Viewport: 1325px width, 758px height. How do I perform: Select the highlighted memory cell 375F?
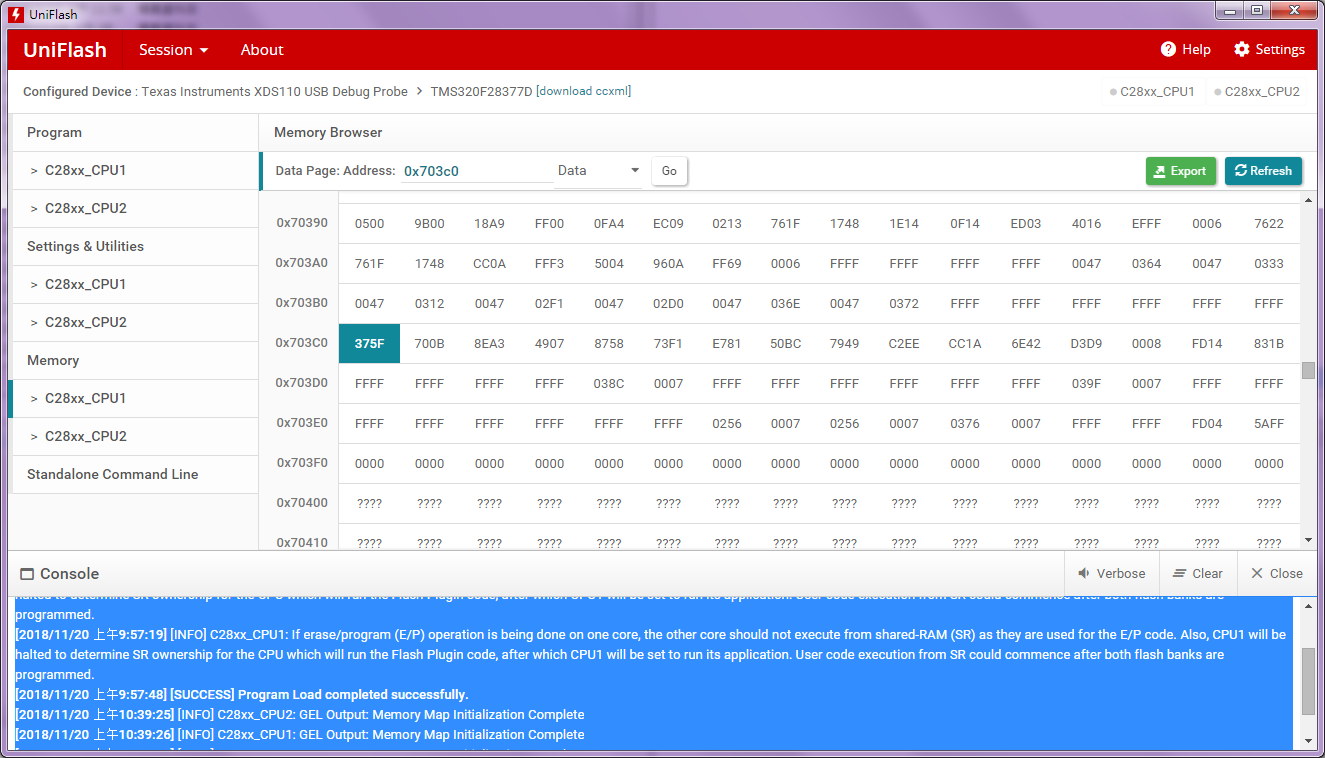coord(369,344)
